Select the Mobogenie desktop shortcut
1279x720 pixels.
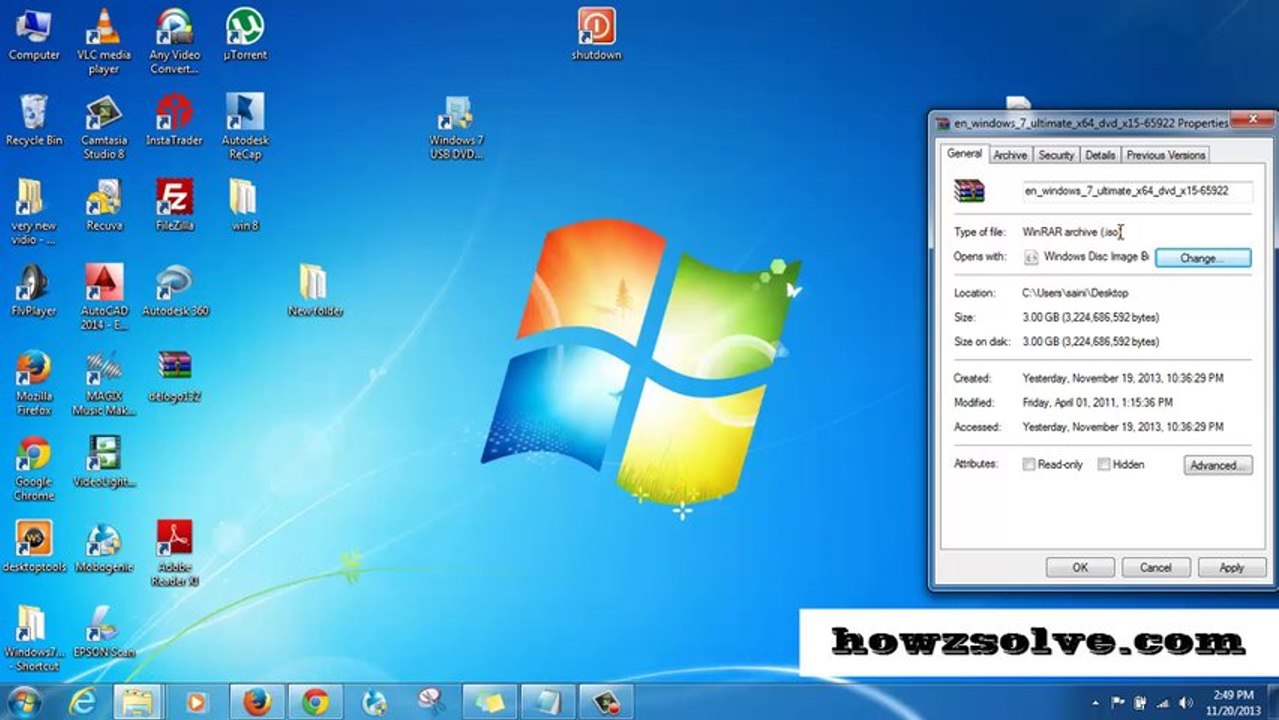[104, 546]
